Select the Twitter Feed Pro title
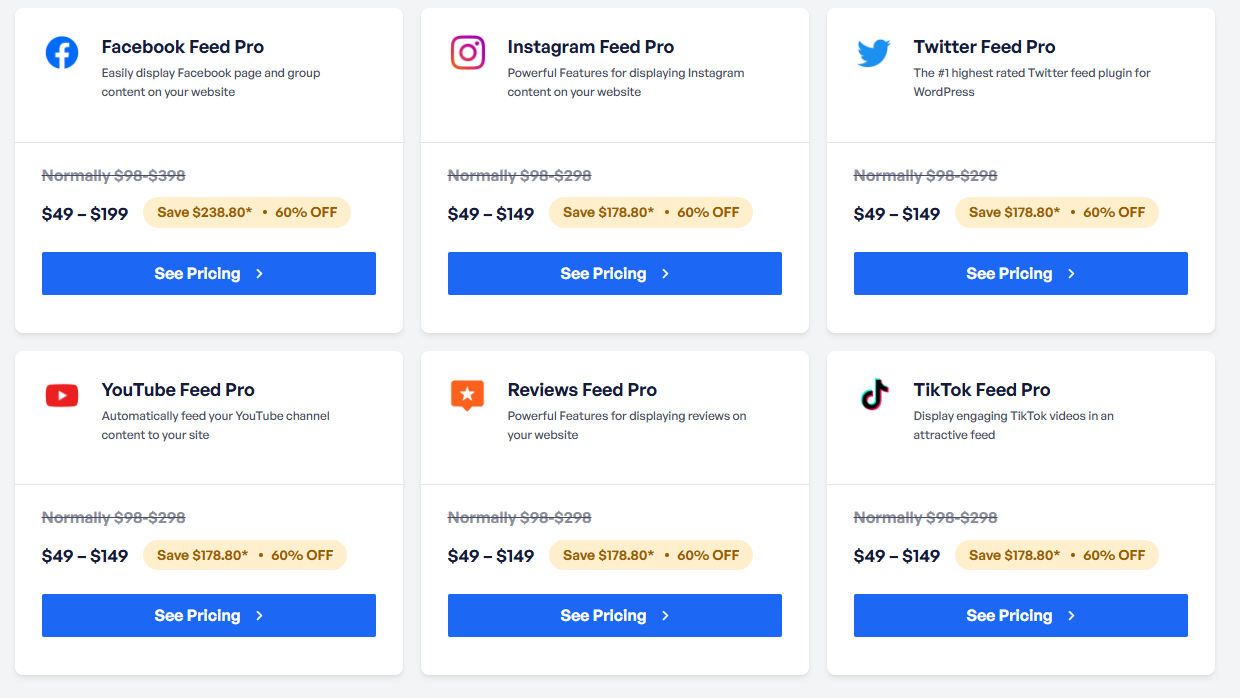 pos(985,47)
